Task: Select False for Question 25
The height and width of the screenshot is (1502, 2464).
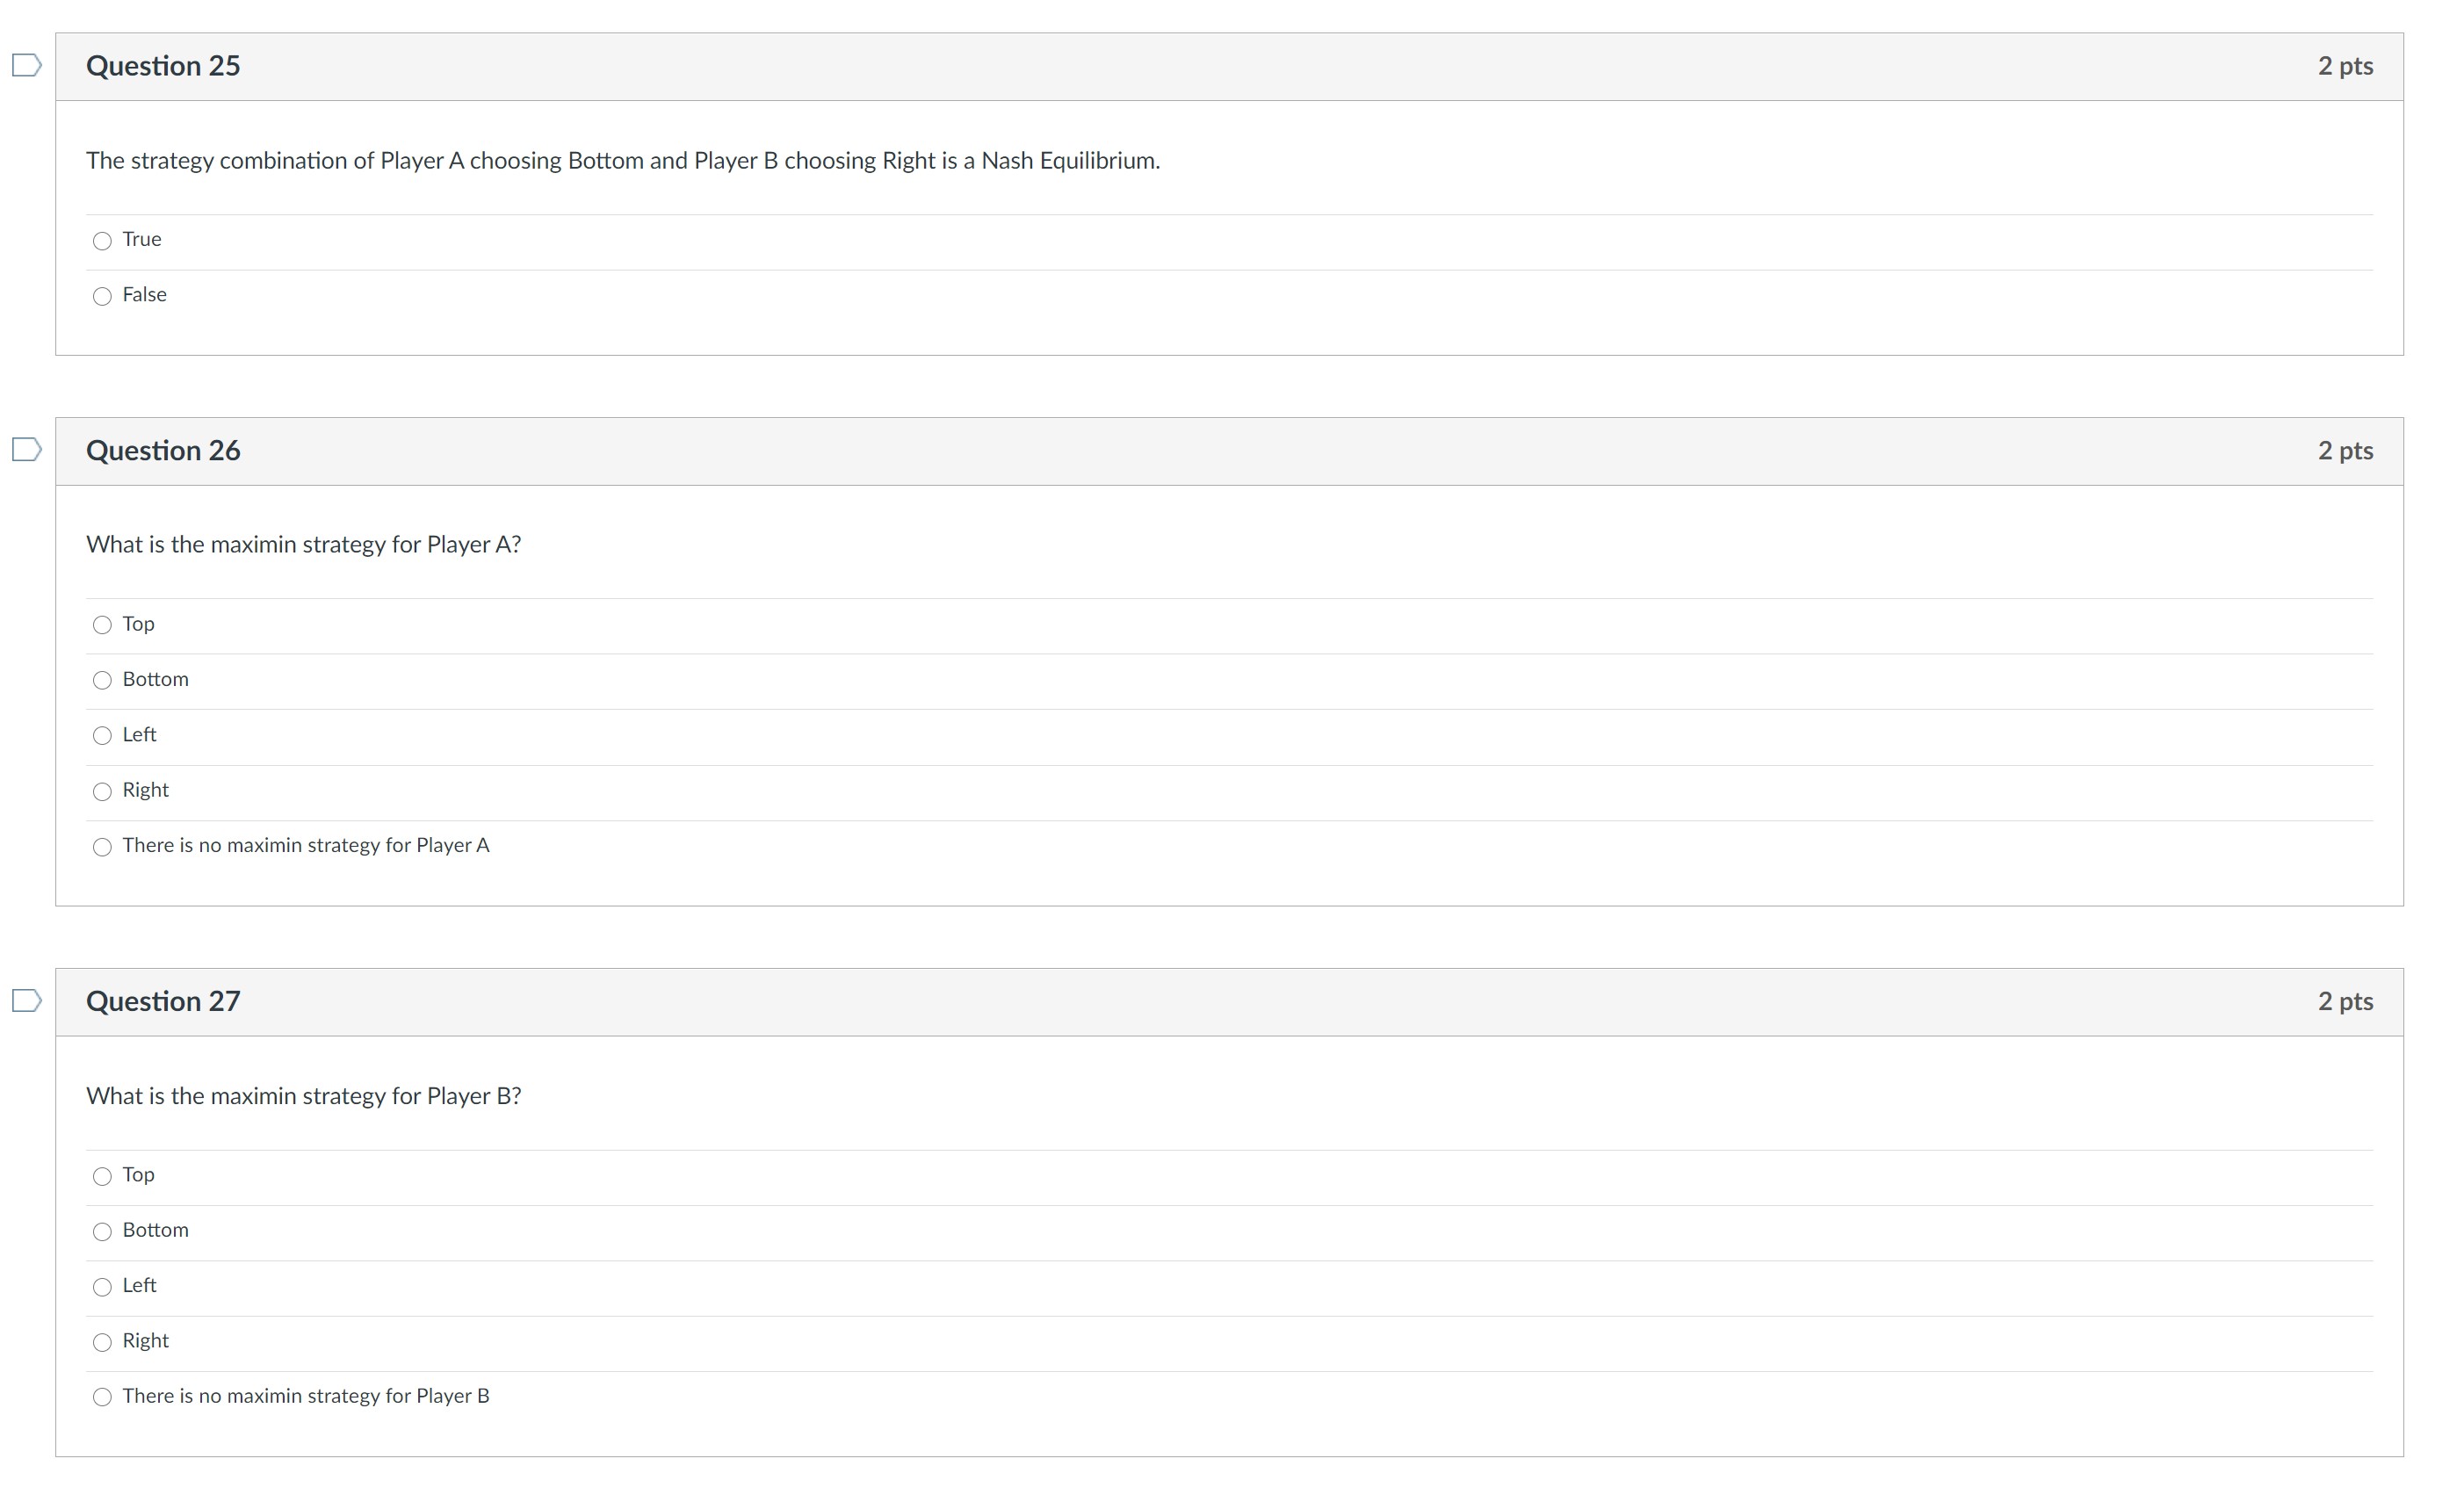Action: 102,297
